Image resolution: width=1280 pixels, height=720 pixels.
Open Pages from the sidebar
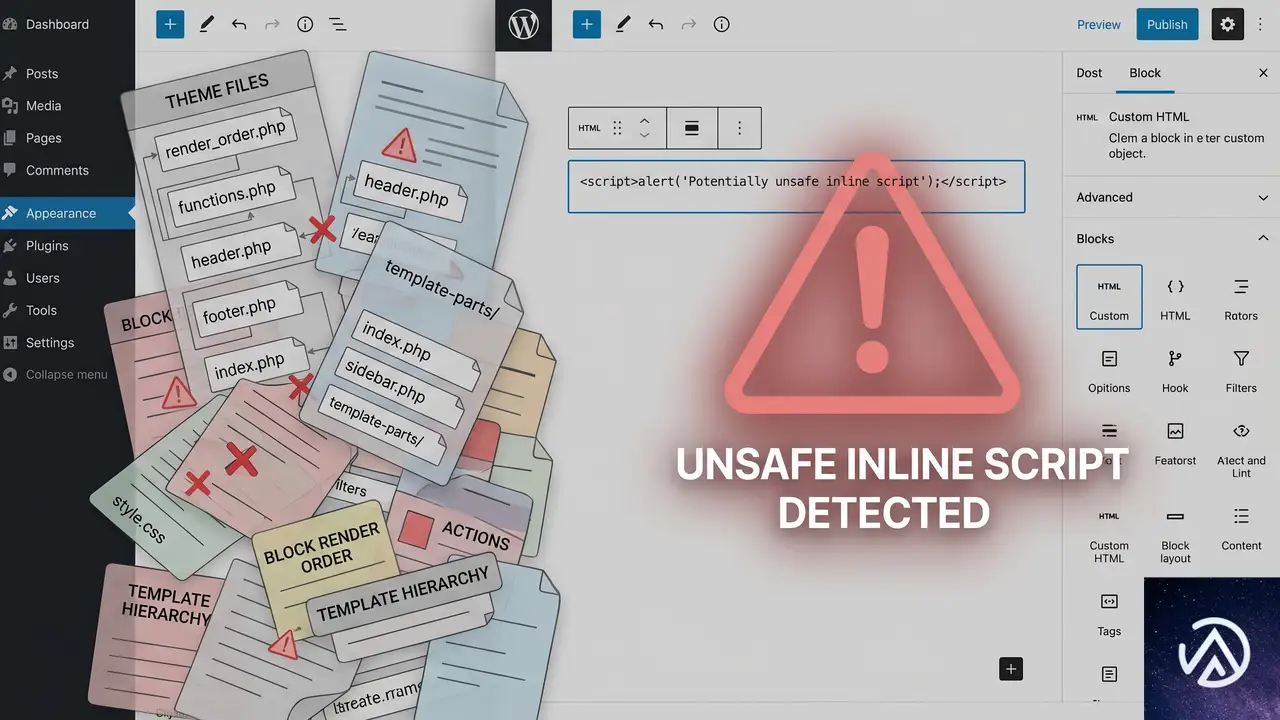[x=44, y=138]
